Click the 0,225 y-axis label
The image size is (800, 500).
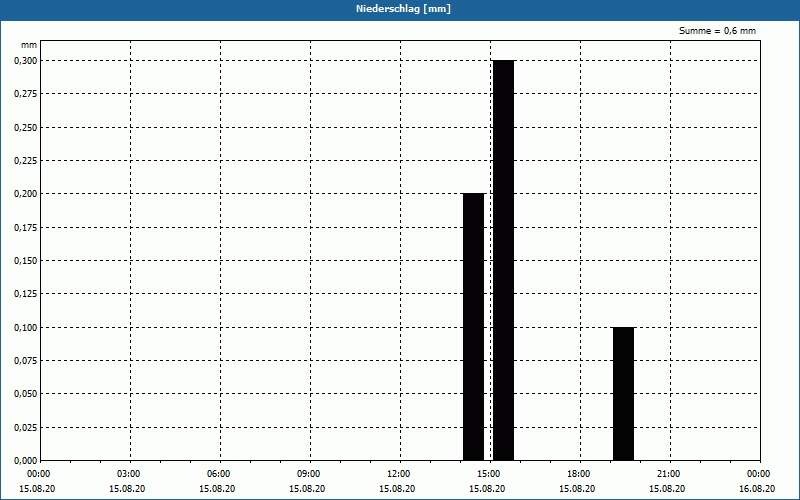(26, 161)
